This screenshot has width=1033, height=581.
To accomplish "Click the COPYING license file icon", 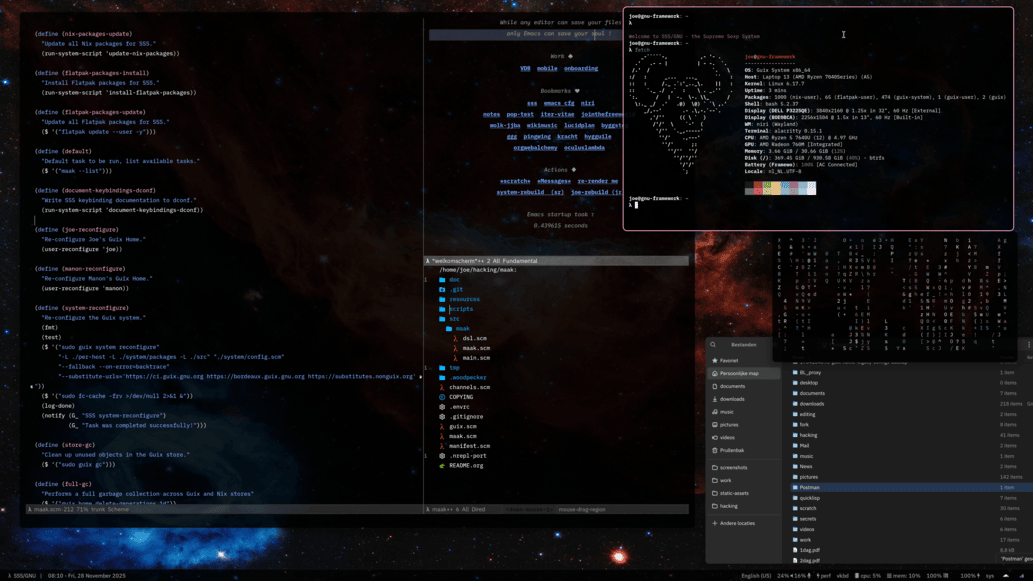I will click(x=442, y=397).
